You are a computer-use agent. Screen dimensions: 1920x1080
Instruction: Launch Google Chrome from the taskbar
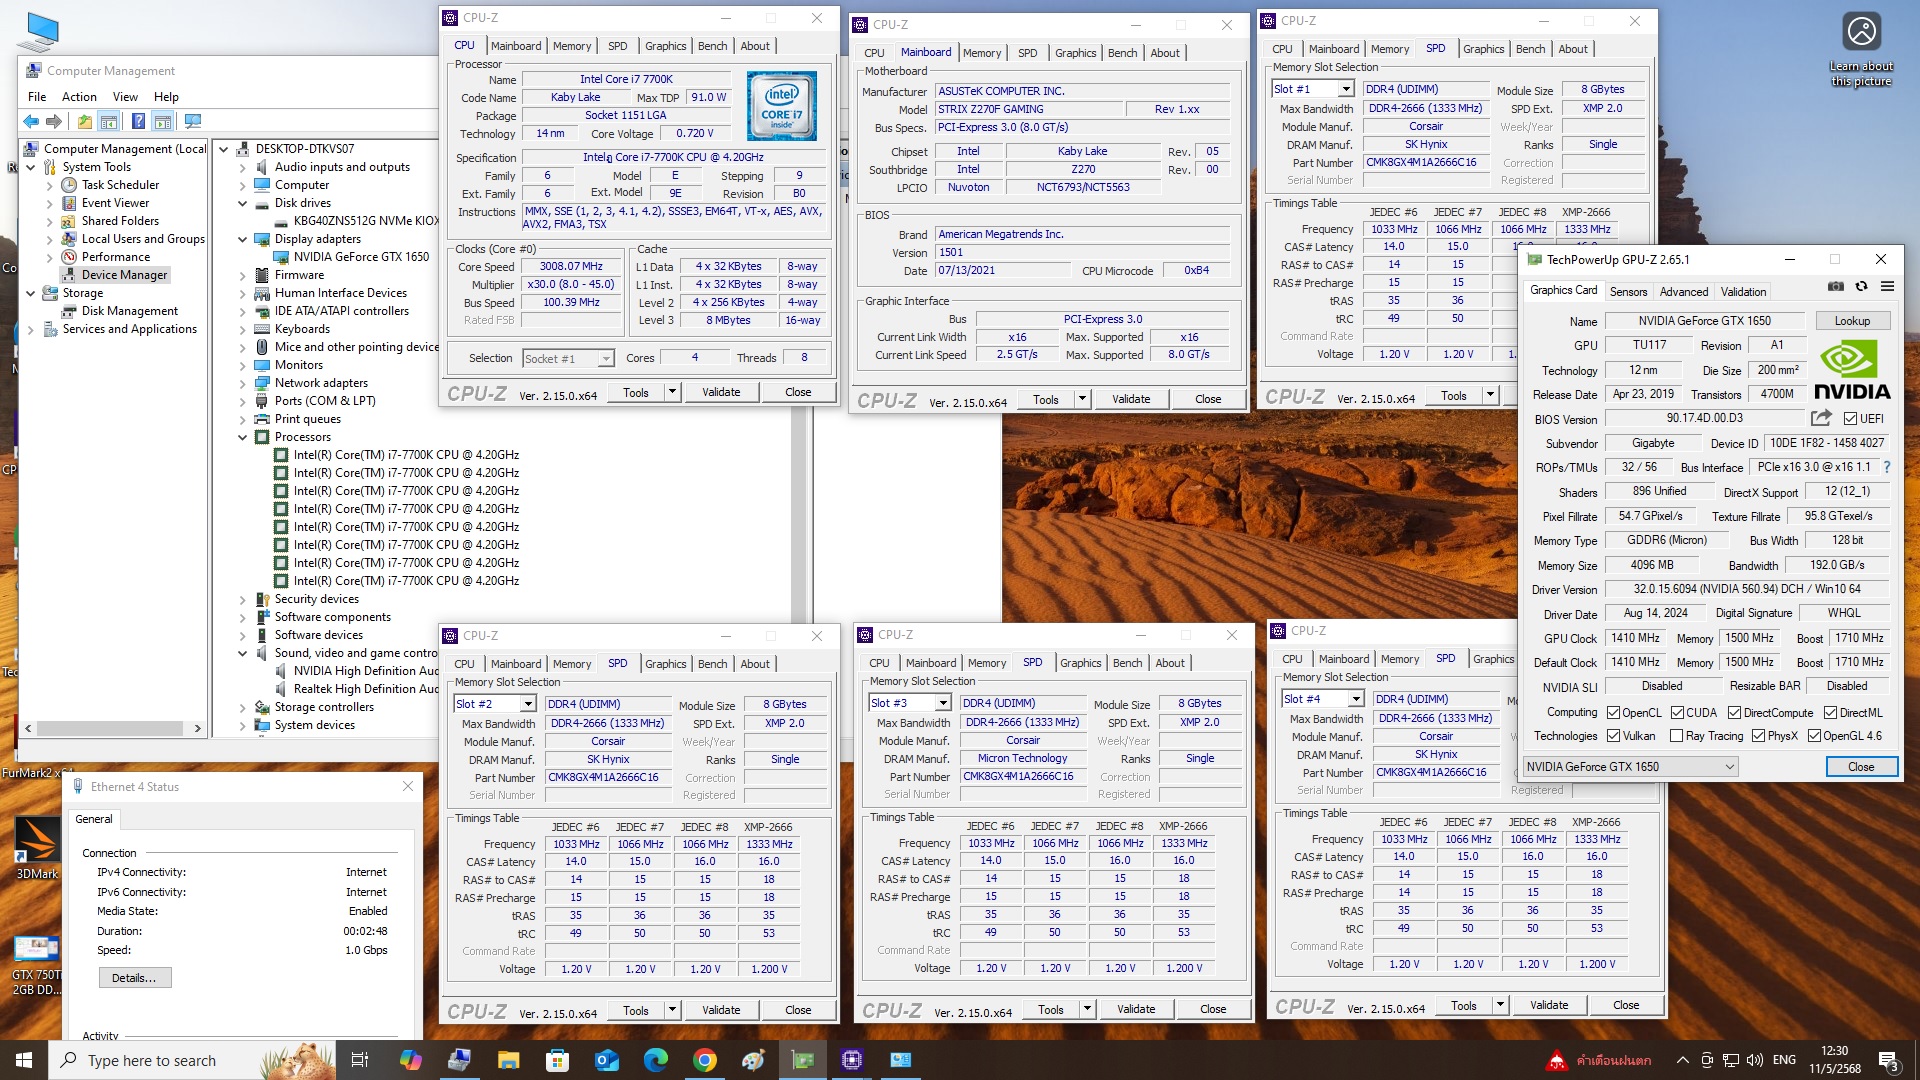point(705,1060)
